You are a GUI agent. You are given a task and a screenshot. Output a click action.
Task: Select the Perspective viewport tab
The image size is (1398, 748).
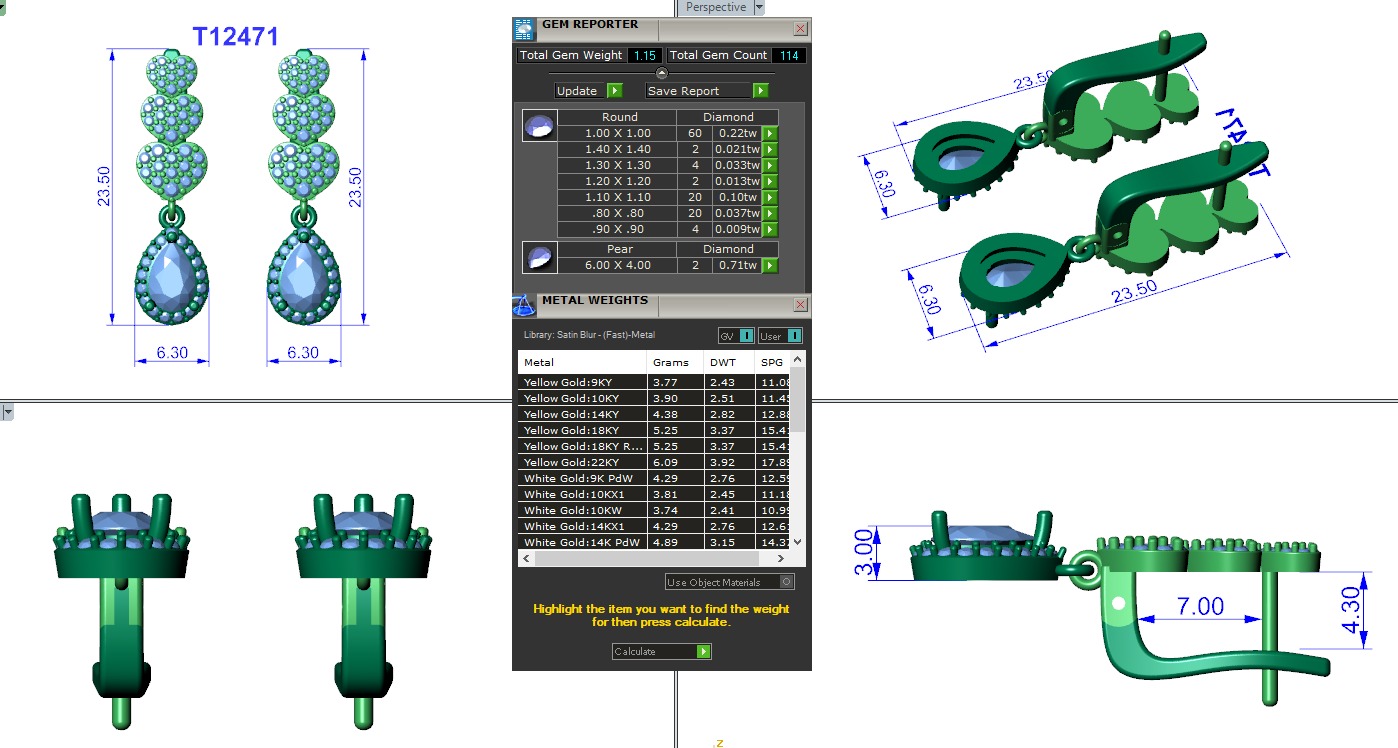tap(715, 7)
